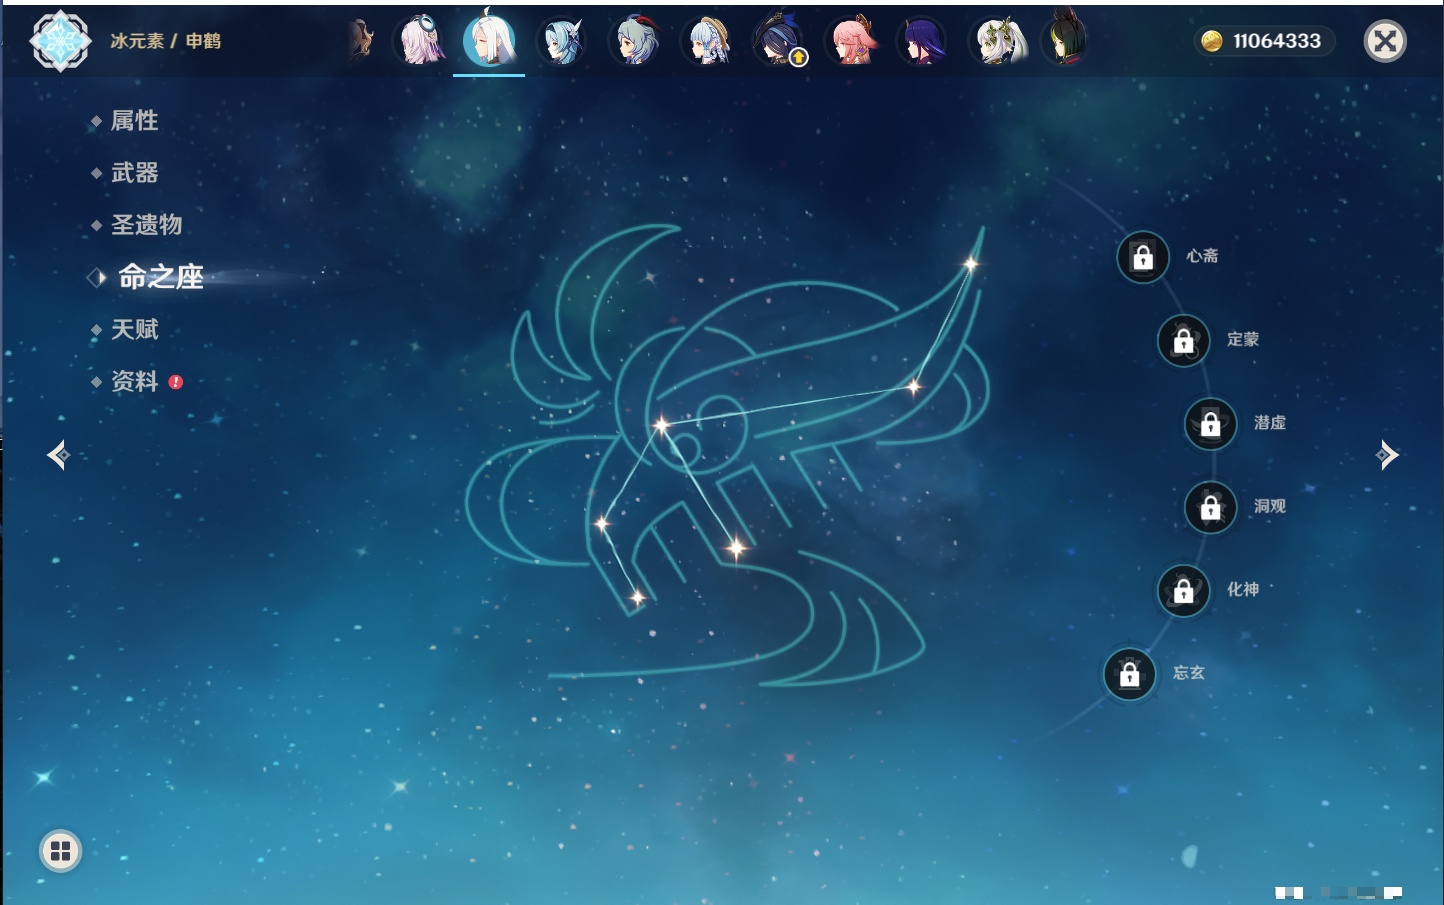Screen dimensions: 1444x905
Task: Open the 属性 attributes tab
Action: click(x=134, y=121)
